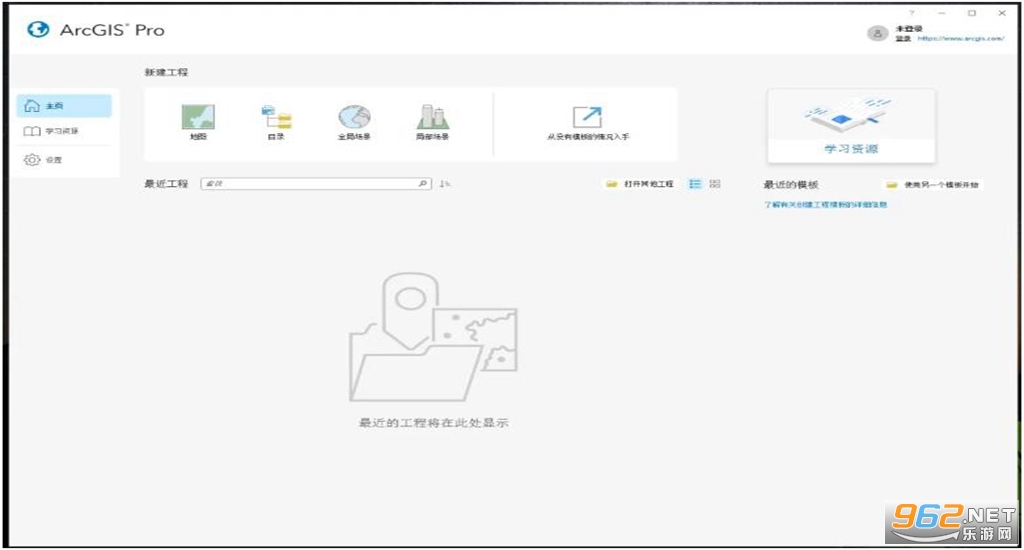
Task: Open another project via folder button
Action: [639, 184]
